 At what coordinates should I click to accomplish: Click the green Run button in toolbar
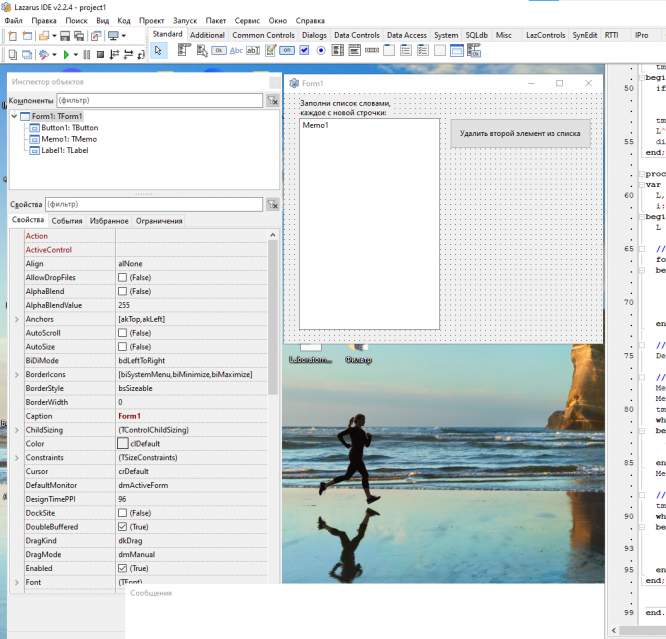click(x=66, y=53)
